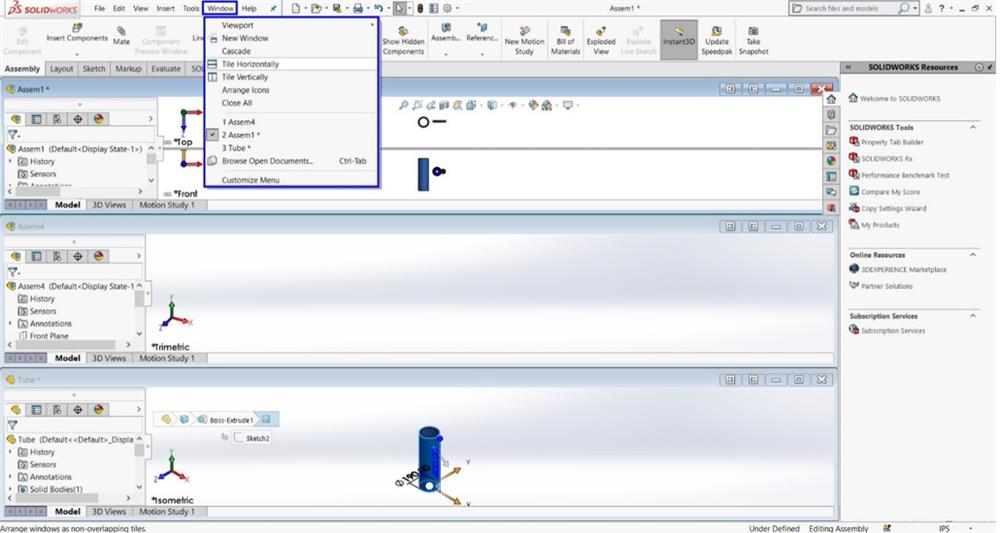Expand Annotations node in Tube tree

coord(10,476)
